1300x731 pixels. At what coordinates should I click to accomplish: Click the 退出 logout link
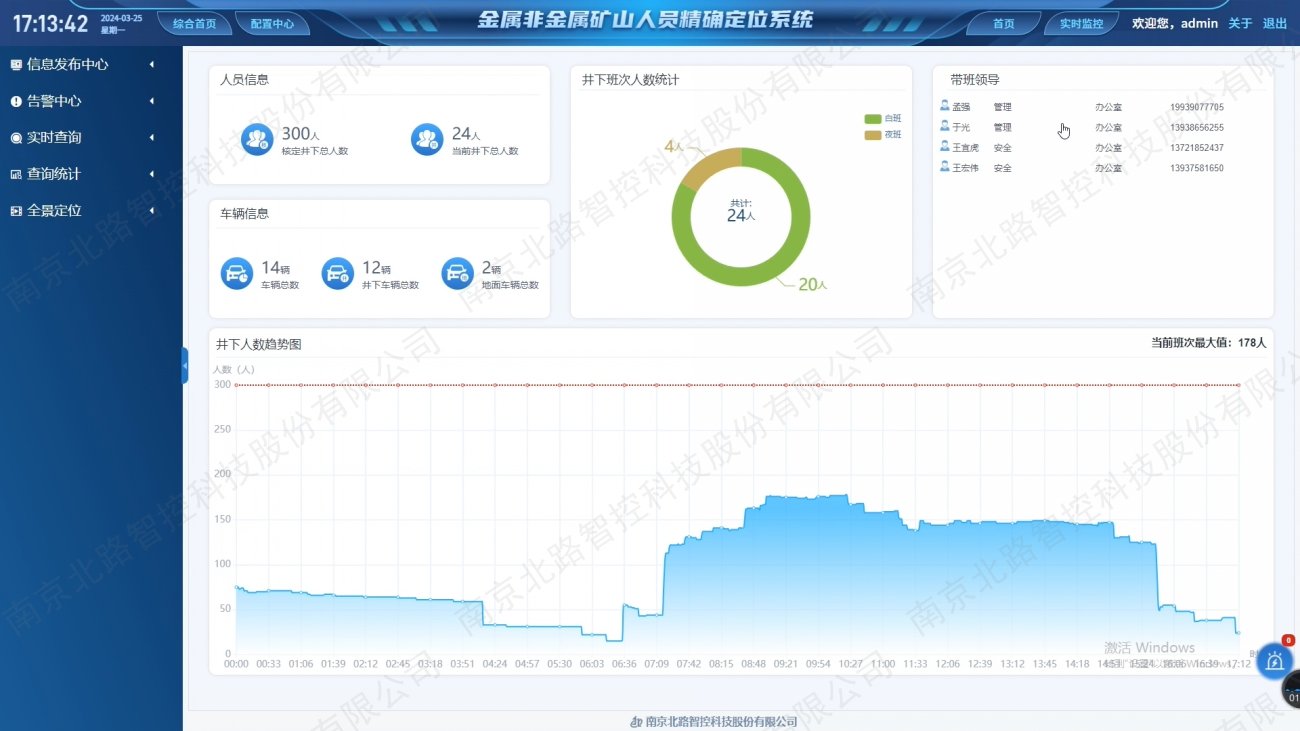tap(1275, 23)
